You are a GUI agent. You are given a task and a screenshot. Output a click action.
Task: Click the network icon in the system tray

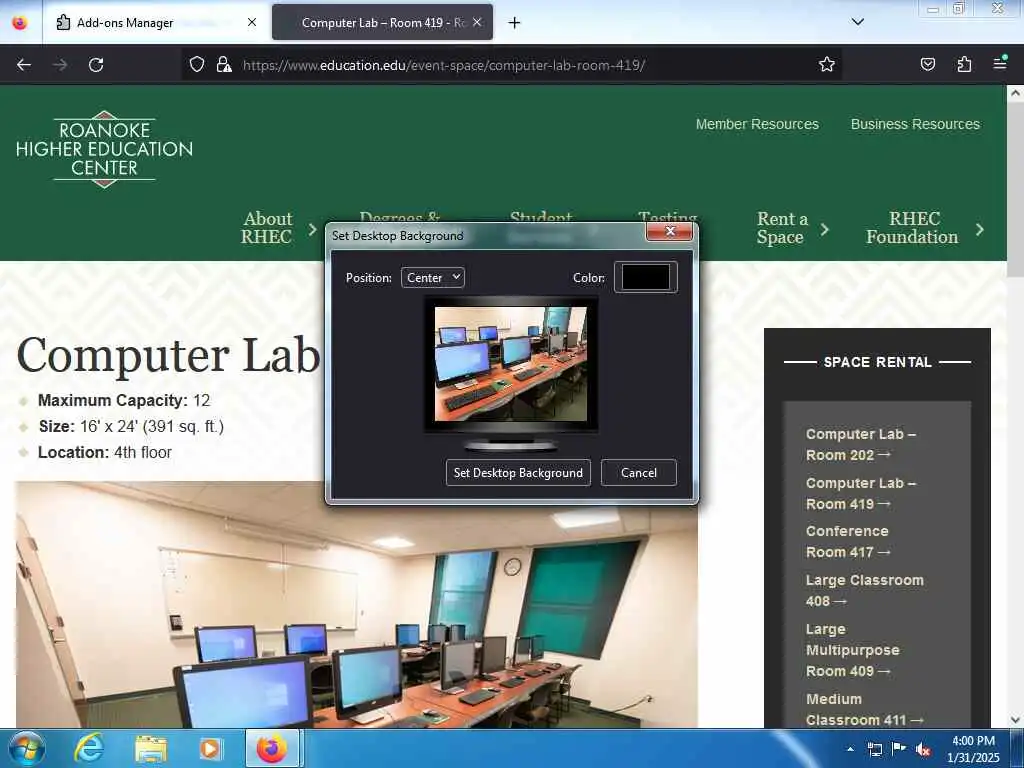[874, 749]
